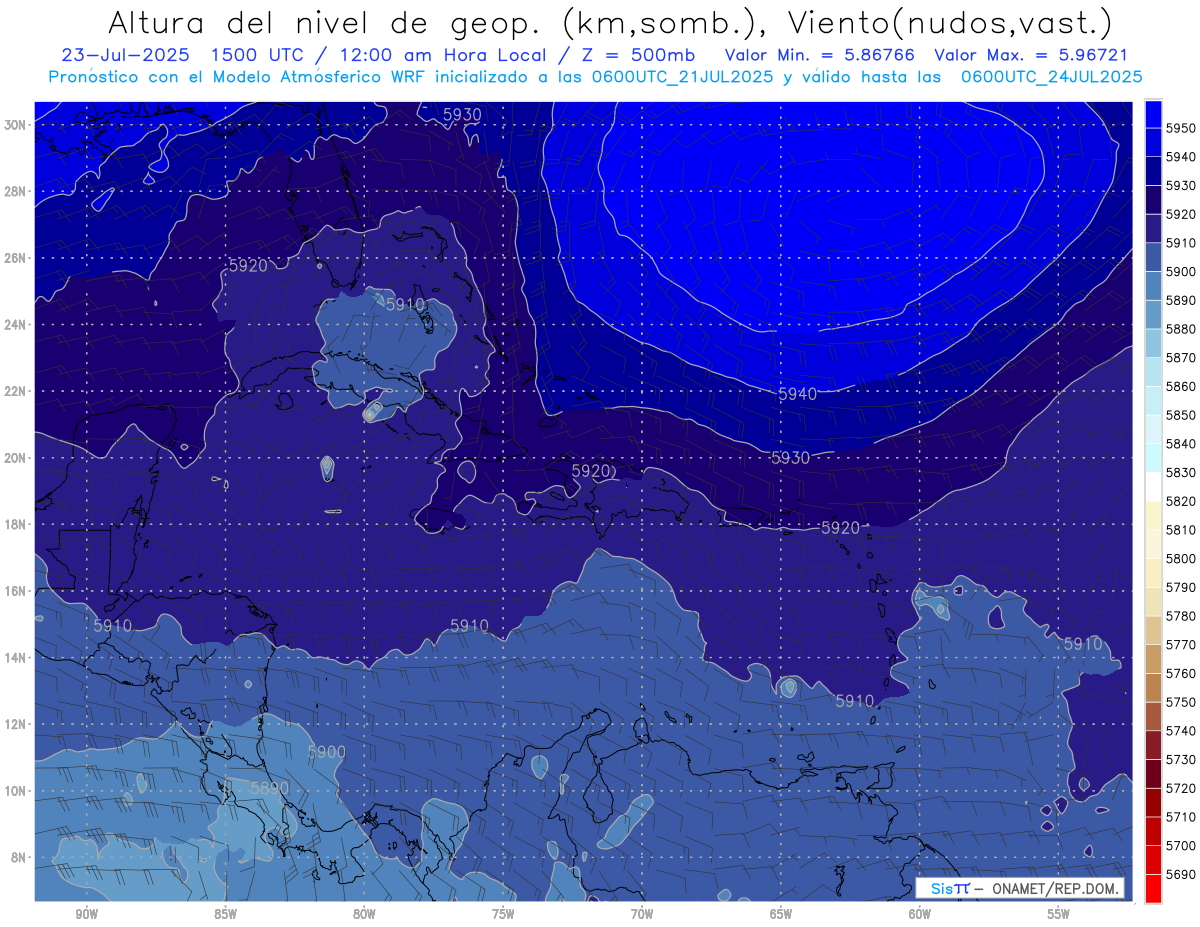Click the ONAMET/REP.DOM. logo box

[x=1020, y=888]
